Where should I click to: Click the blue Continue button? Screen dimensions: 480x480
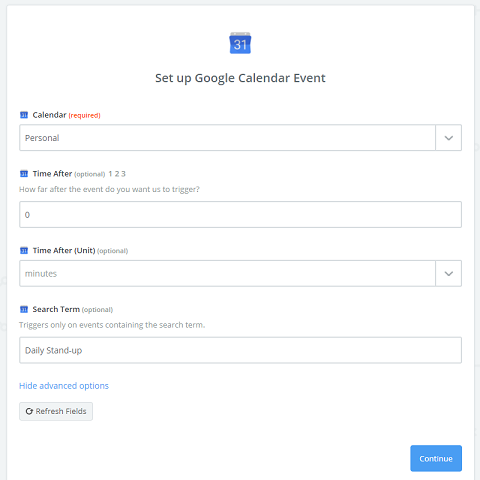point(436,458)
